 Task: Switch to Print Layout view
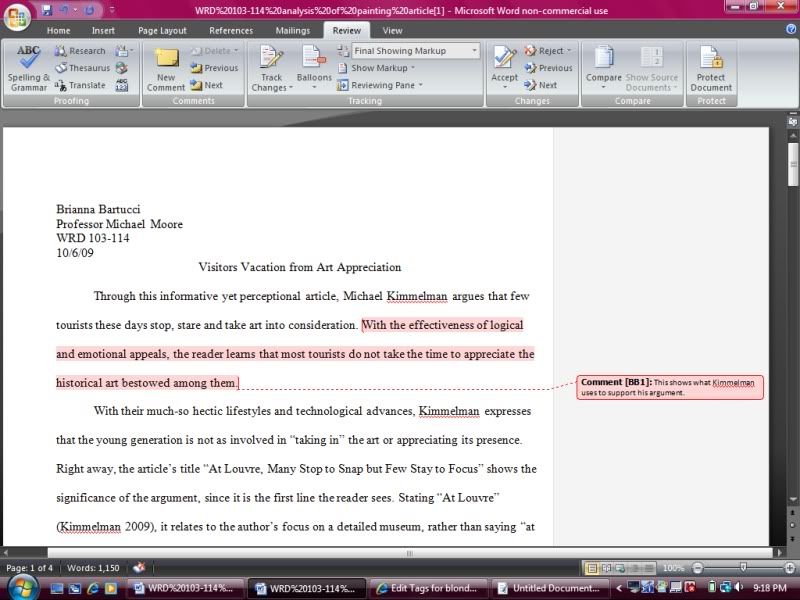(592, 568)
